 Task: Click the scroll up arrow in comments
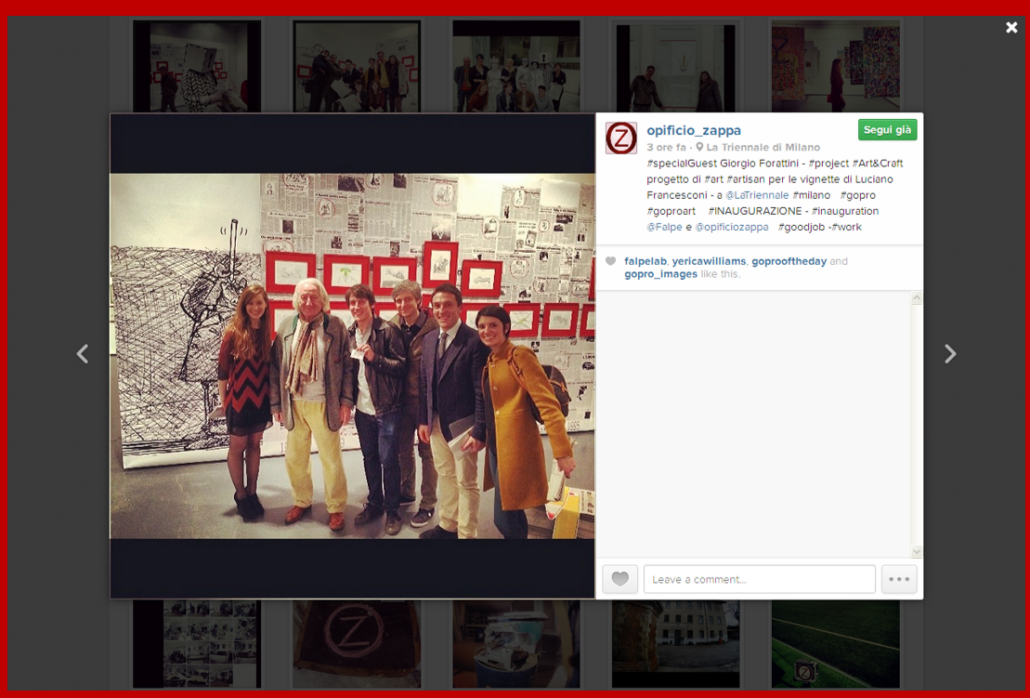917,299
